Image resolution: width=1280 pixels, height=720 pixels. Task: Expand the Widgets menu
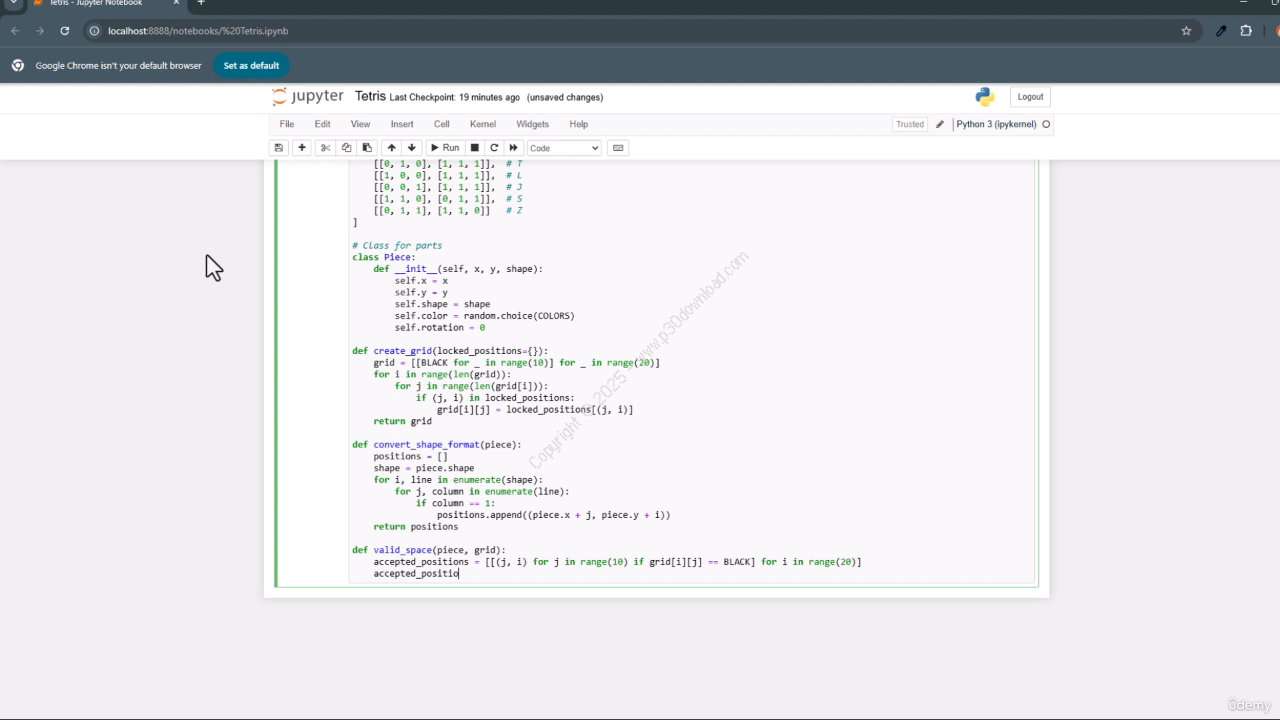tap(532, 124)
